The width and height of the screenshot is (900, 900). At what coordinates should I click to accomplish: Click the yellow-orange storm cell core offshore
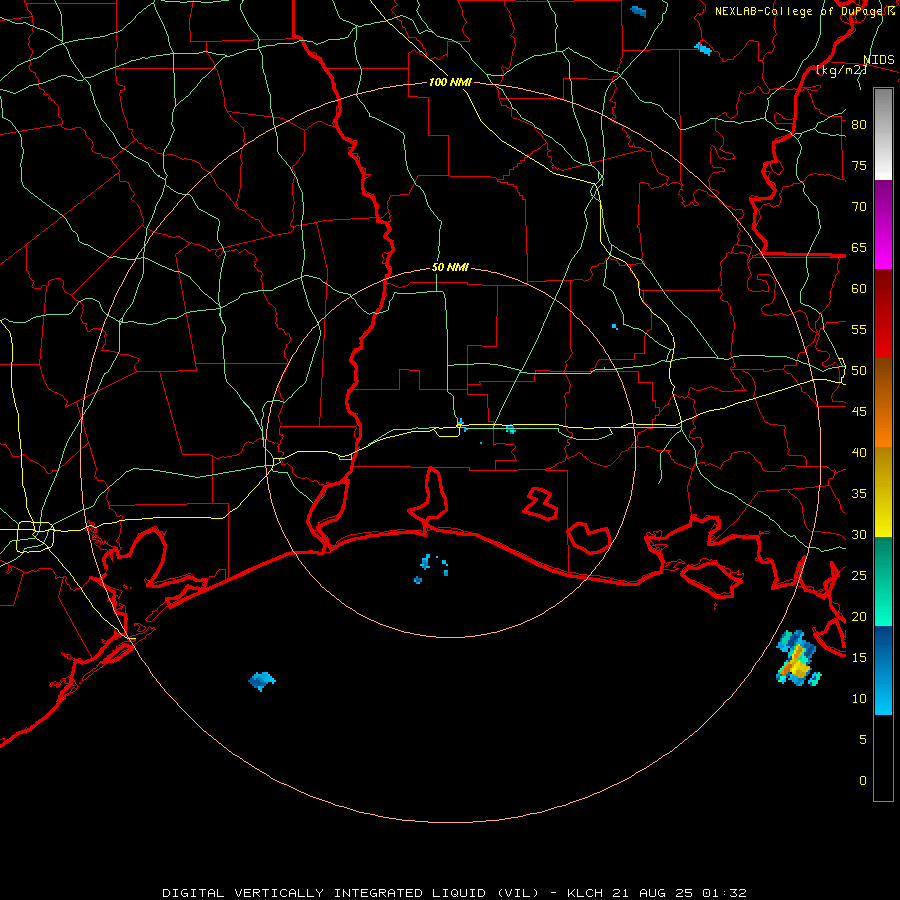coord(798,663)
